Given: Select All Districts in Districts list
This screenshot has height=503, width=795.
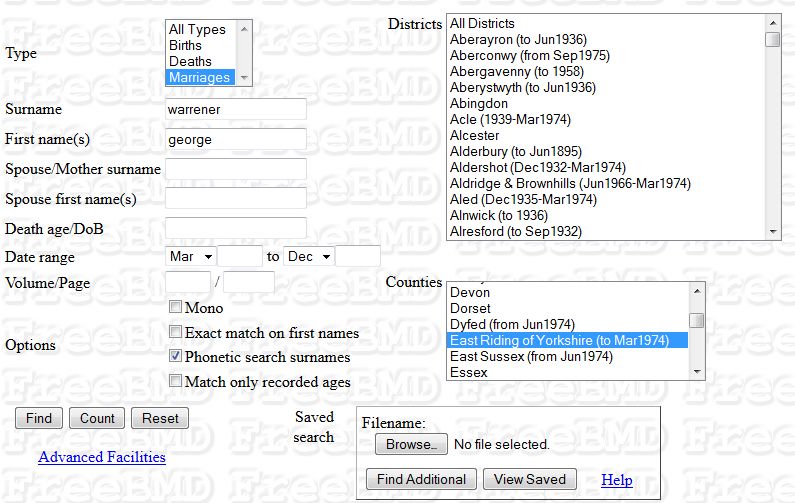Looking at the screenshot, I should [x=605, y=23].
